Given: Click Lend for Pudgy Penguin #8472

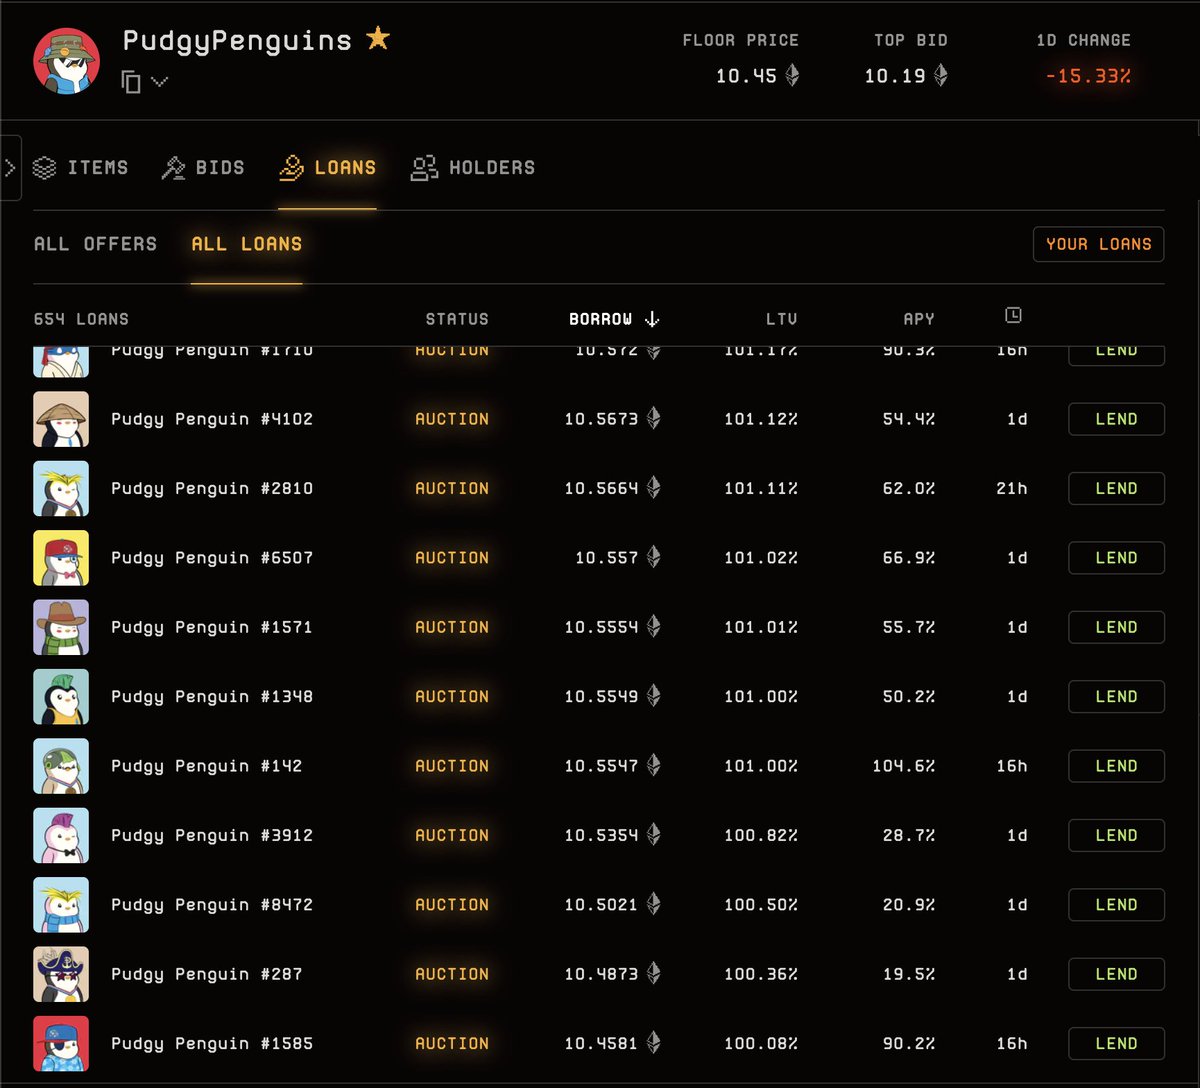Looking at the screenshot, I should (x=1116, y=904).
